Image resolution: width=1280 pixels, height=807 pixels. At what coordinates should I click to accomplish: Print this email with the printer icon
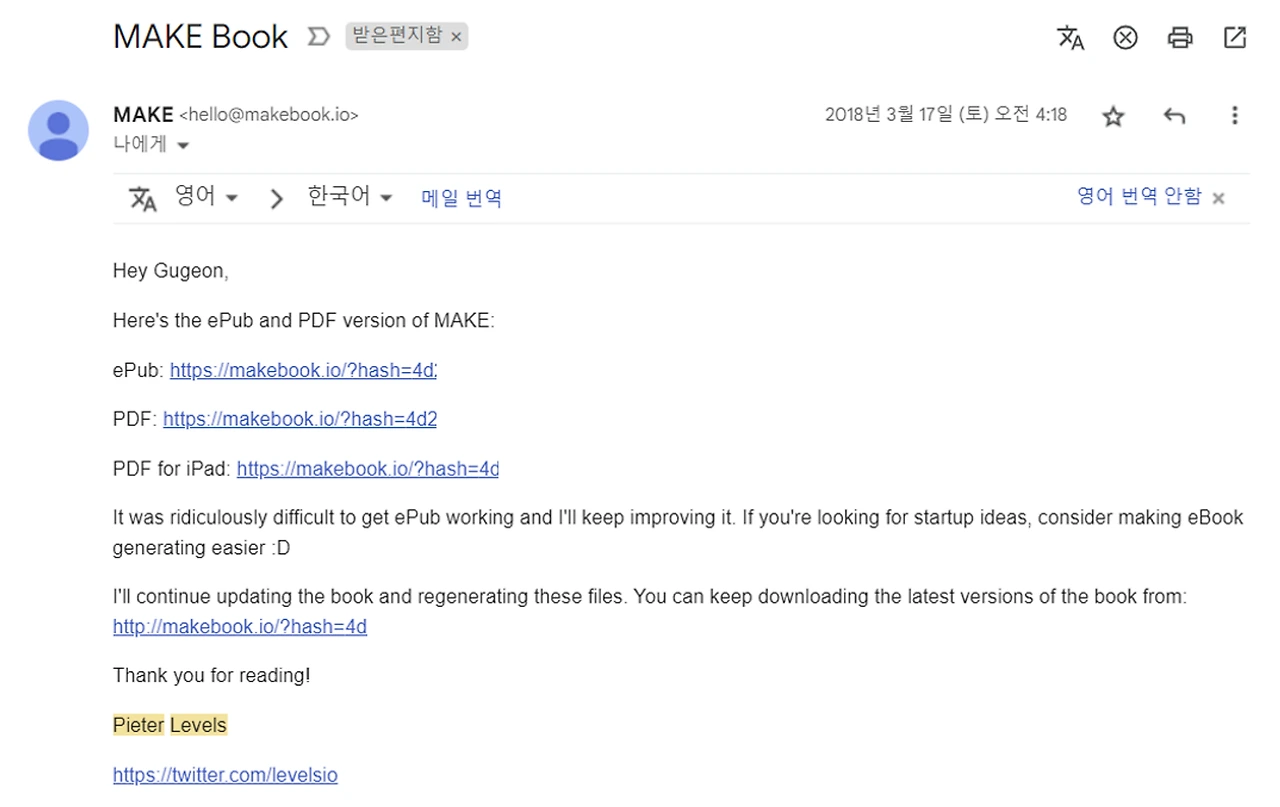click(x=1180, y=38)
